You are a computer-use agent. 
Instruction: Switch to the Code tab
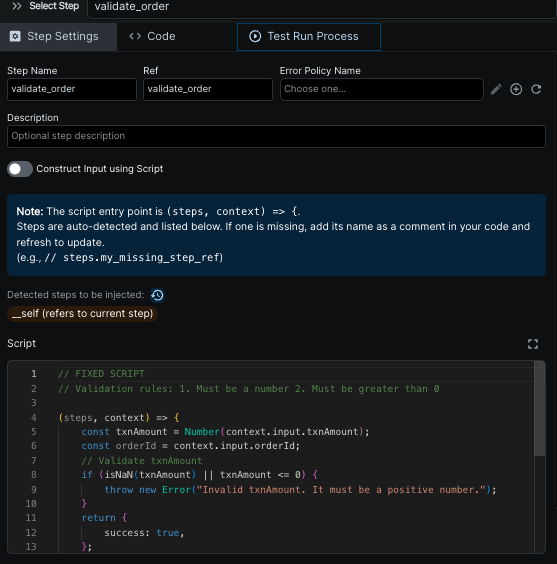(152, 36)
